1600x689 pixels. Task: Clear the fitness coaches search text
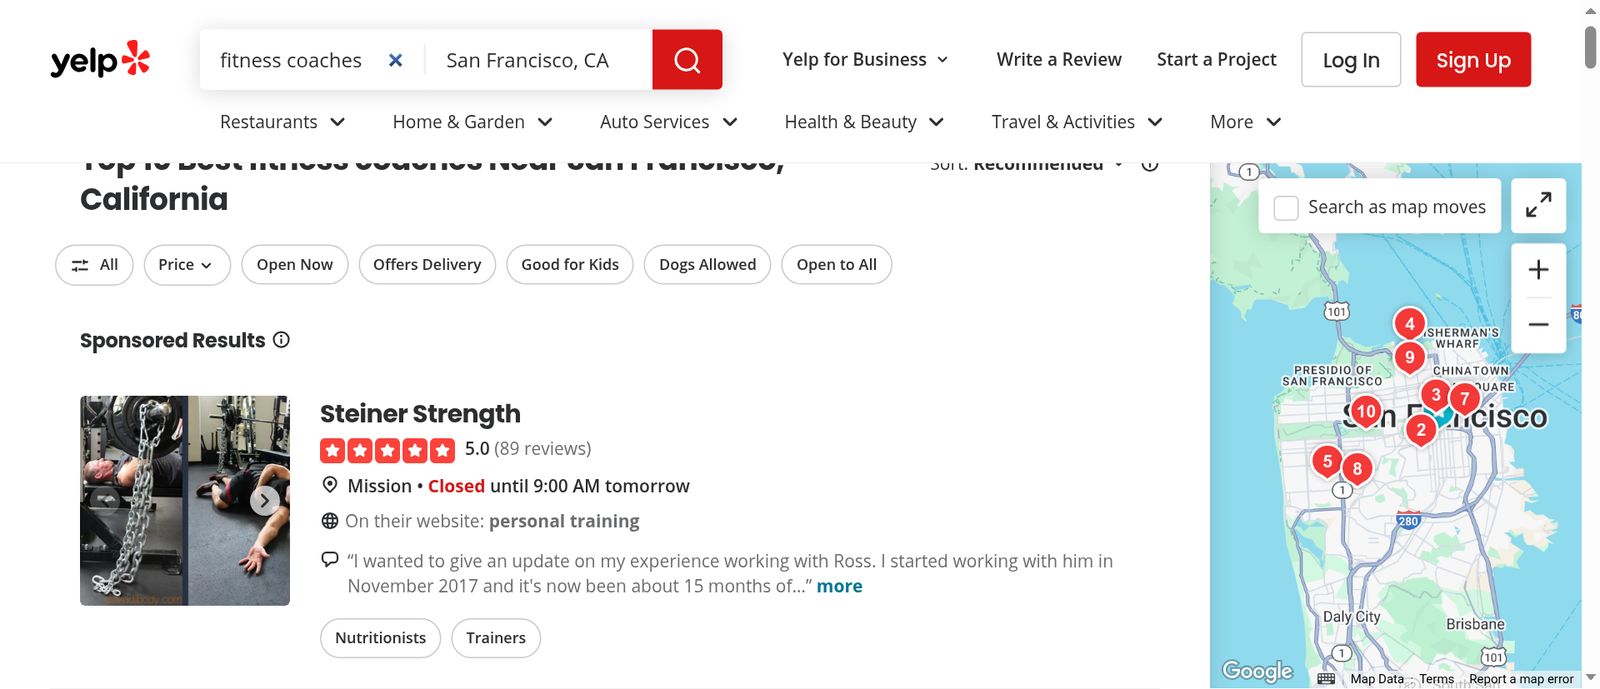[396, 60]
